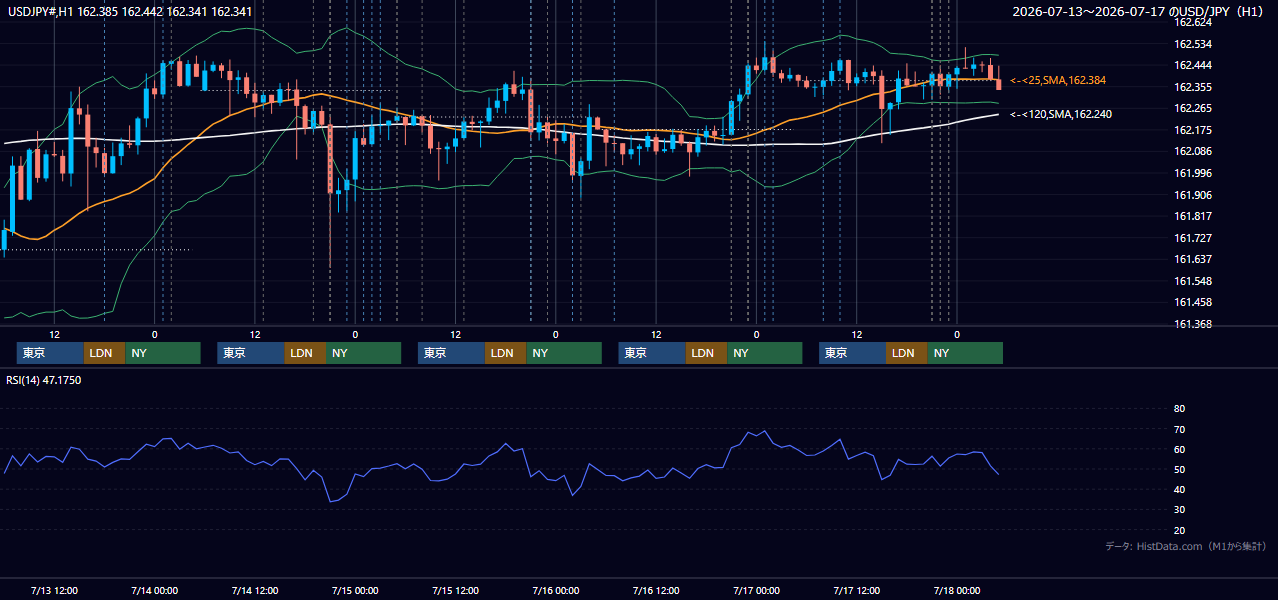The image size is (1278, 600).
Task: Select the 7/16 00:00 time axis label
Action: click(x=555, y=590)
